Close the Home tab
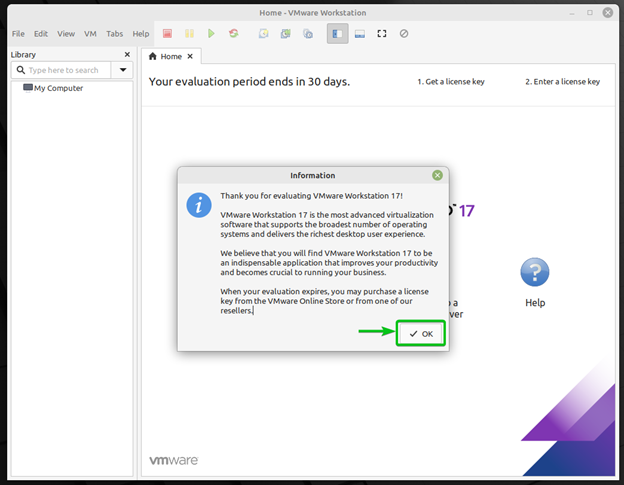This screenshot has width=624, height=485. click(190, 56)
